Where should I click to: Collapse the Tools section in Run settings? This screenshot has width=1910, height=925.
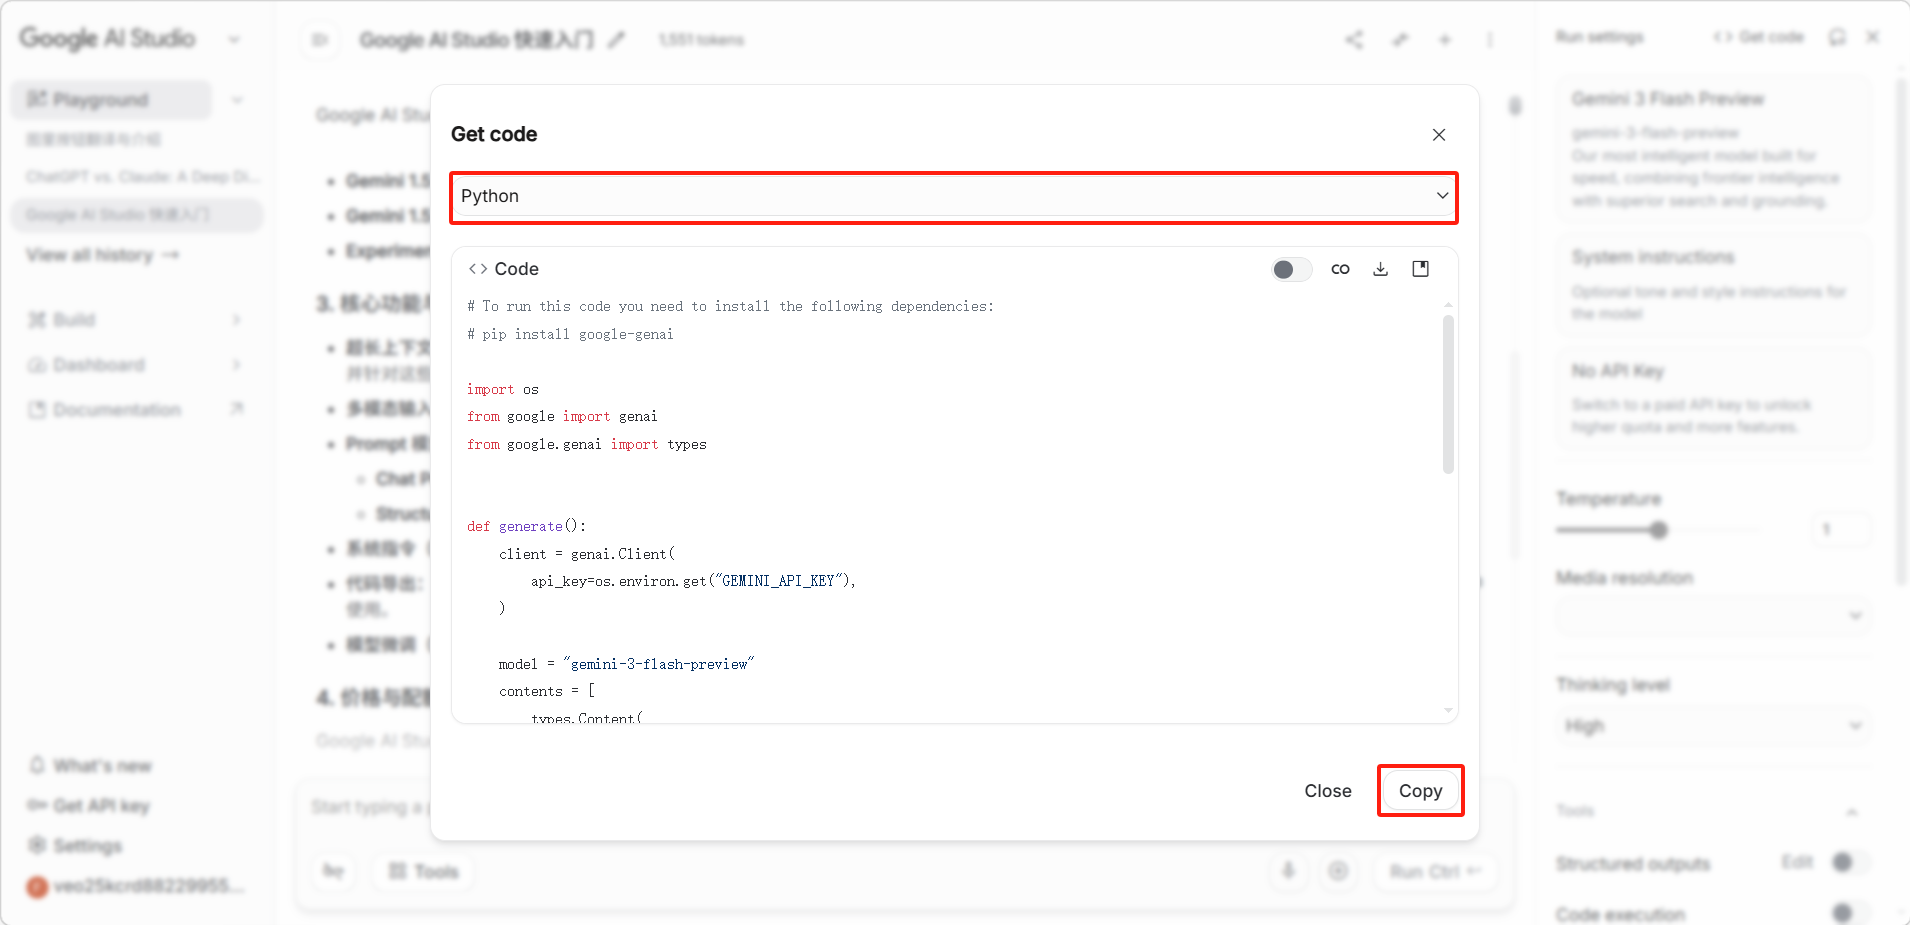(1851, 811)
